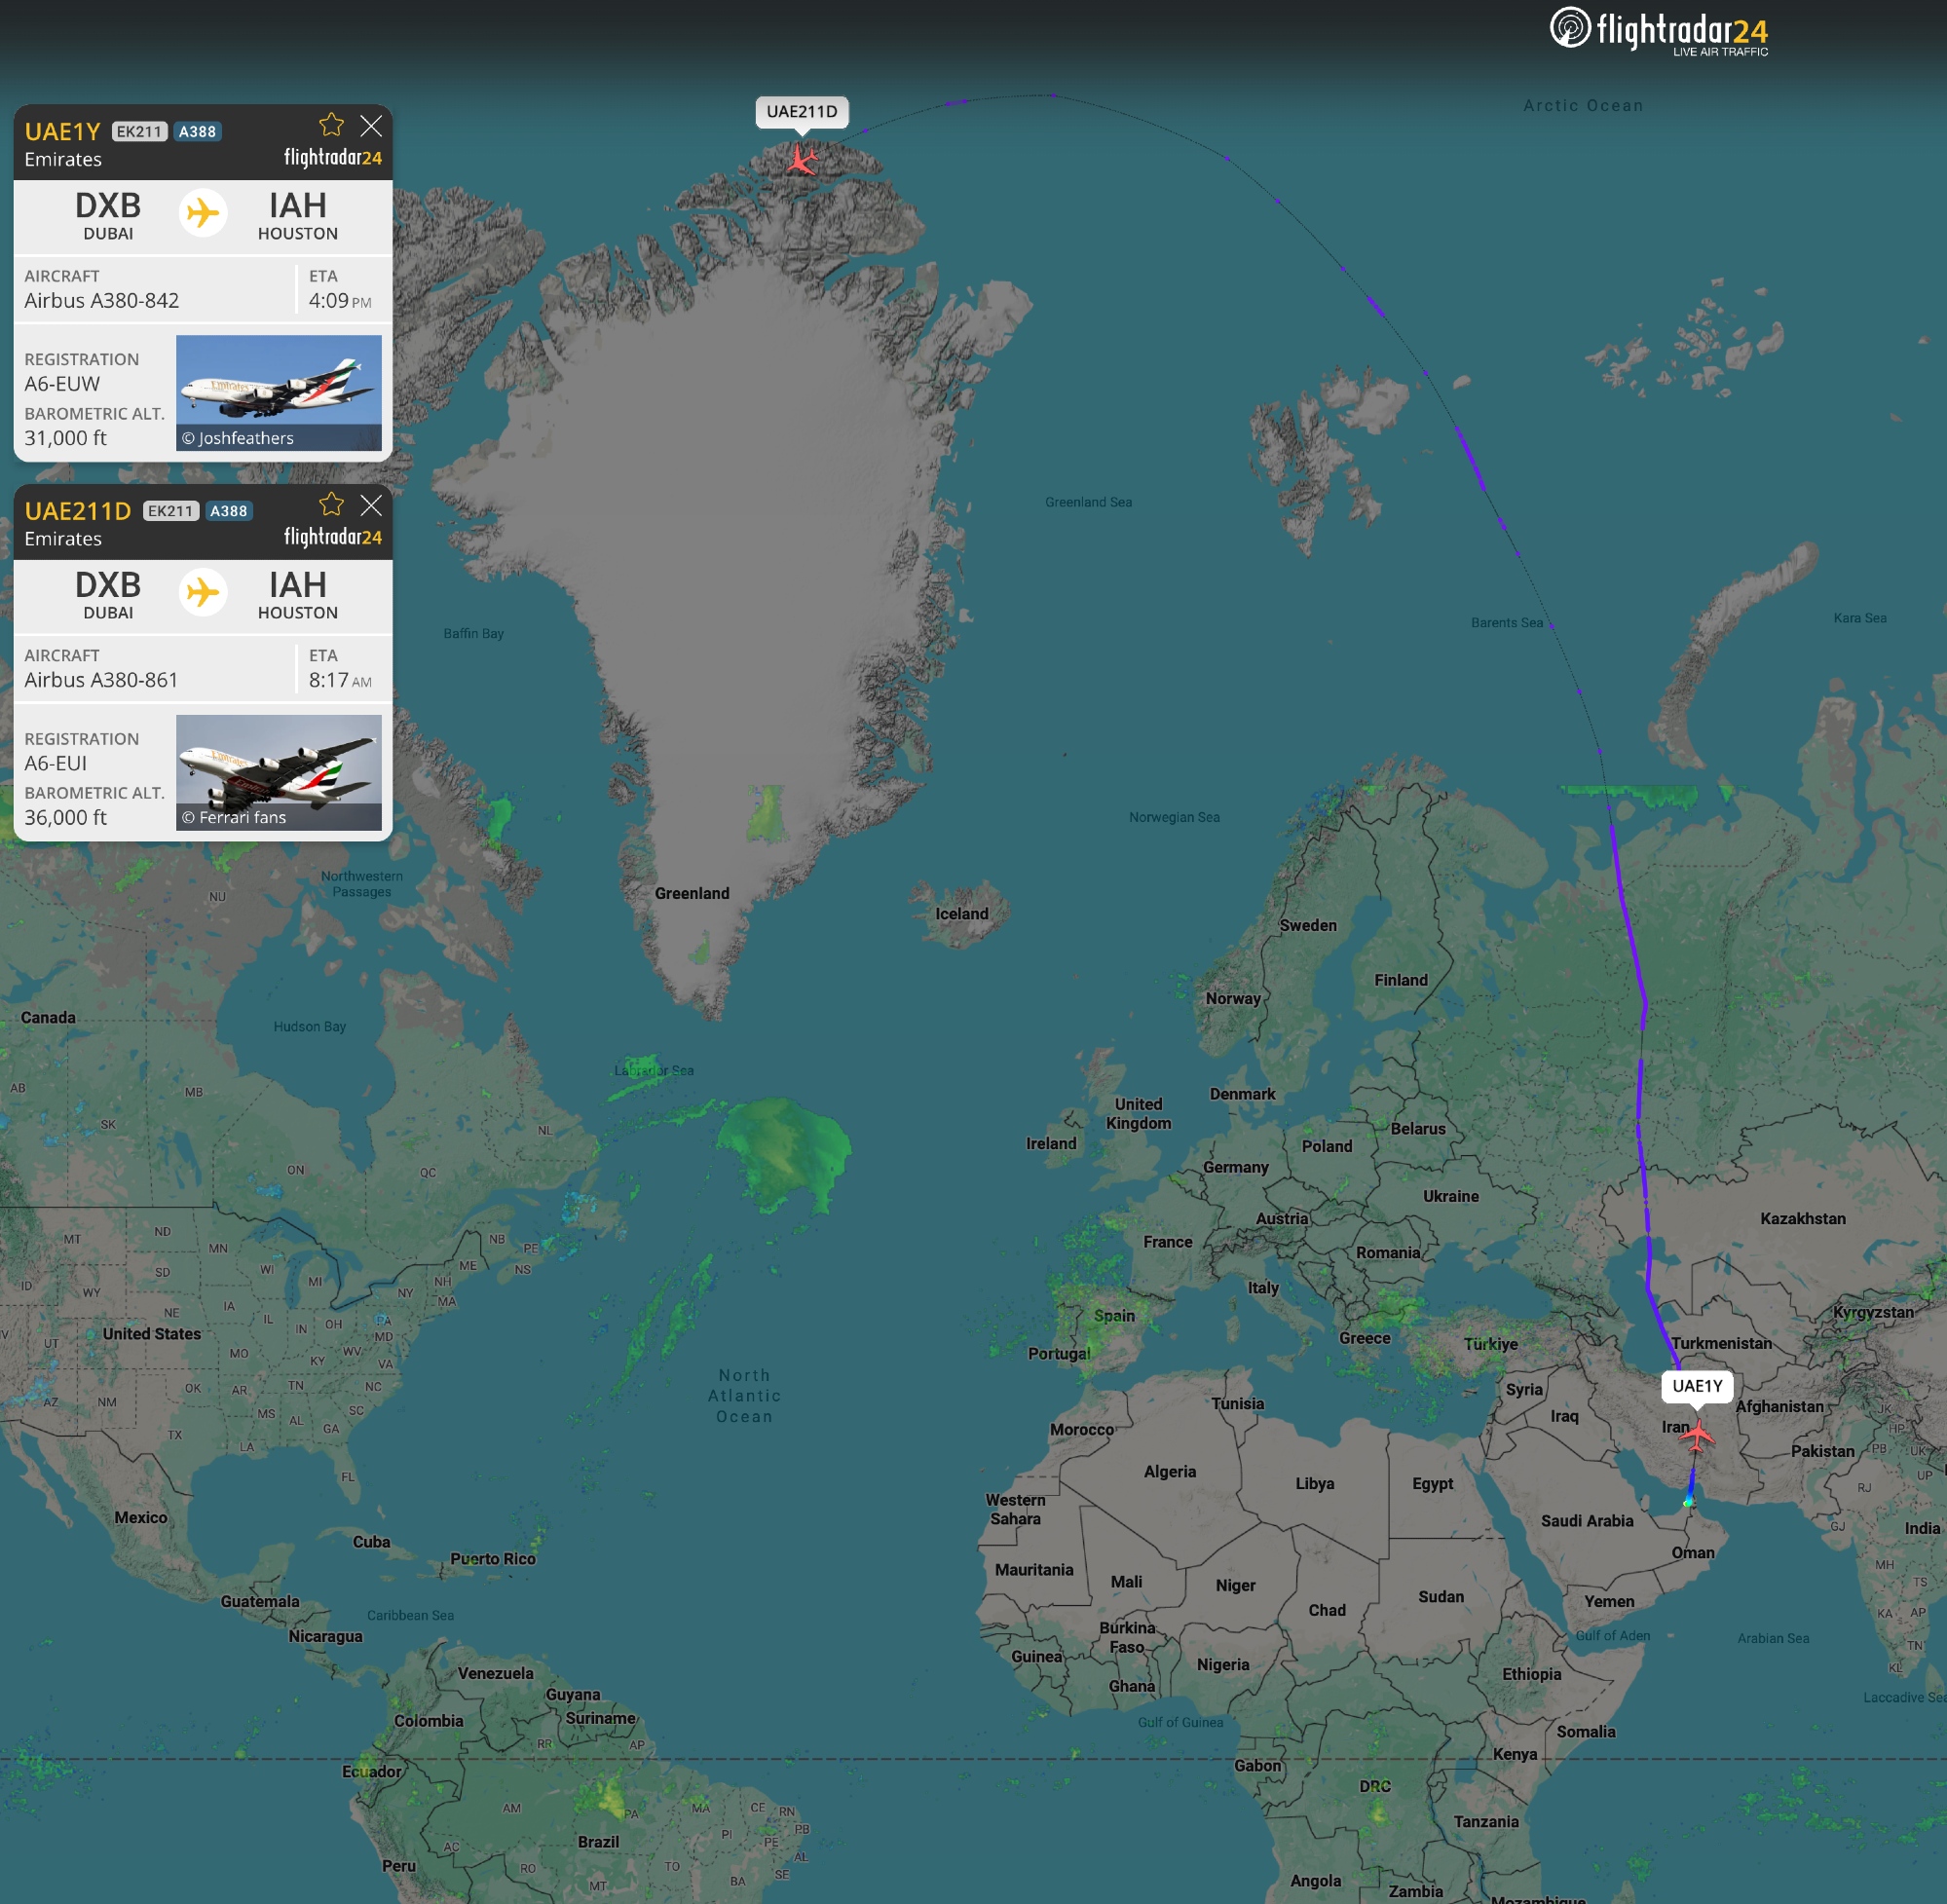Open the Flightradar24 logo at top right
This screenshot has height=1904, width=1947.
click(1659, 31)
